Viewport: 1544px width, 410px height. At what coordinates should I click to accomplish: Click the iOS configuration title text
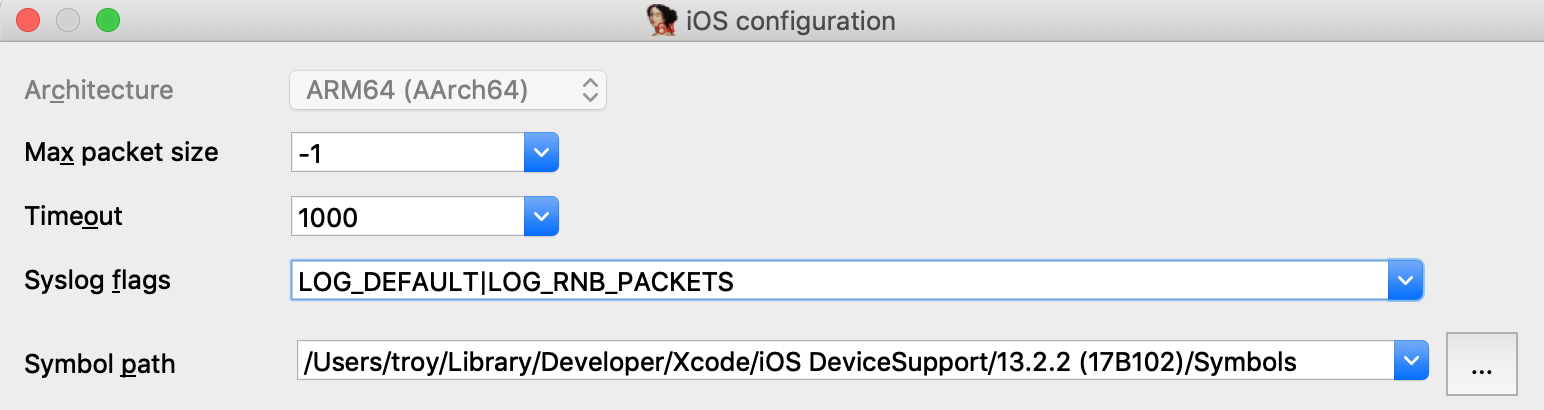790,20
